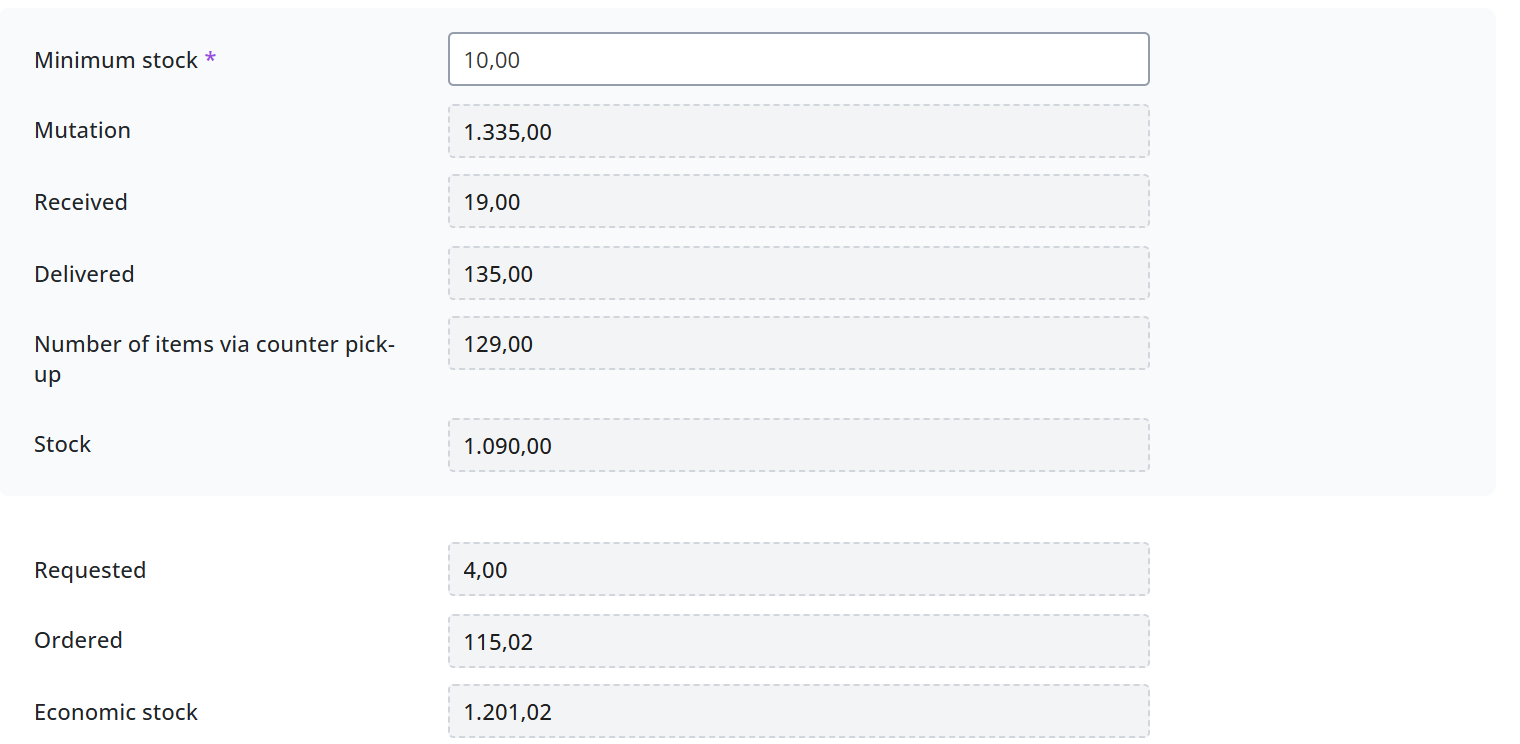
Task: Click the Minimum stock label
Action: (x=116, y=60)
